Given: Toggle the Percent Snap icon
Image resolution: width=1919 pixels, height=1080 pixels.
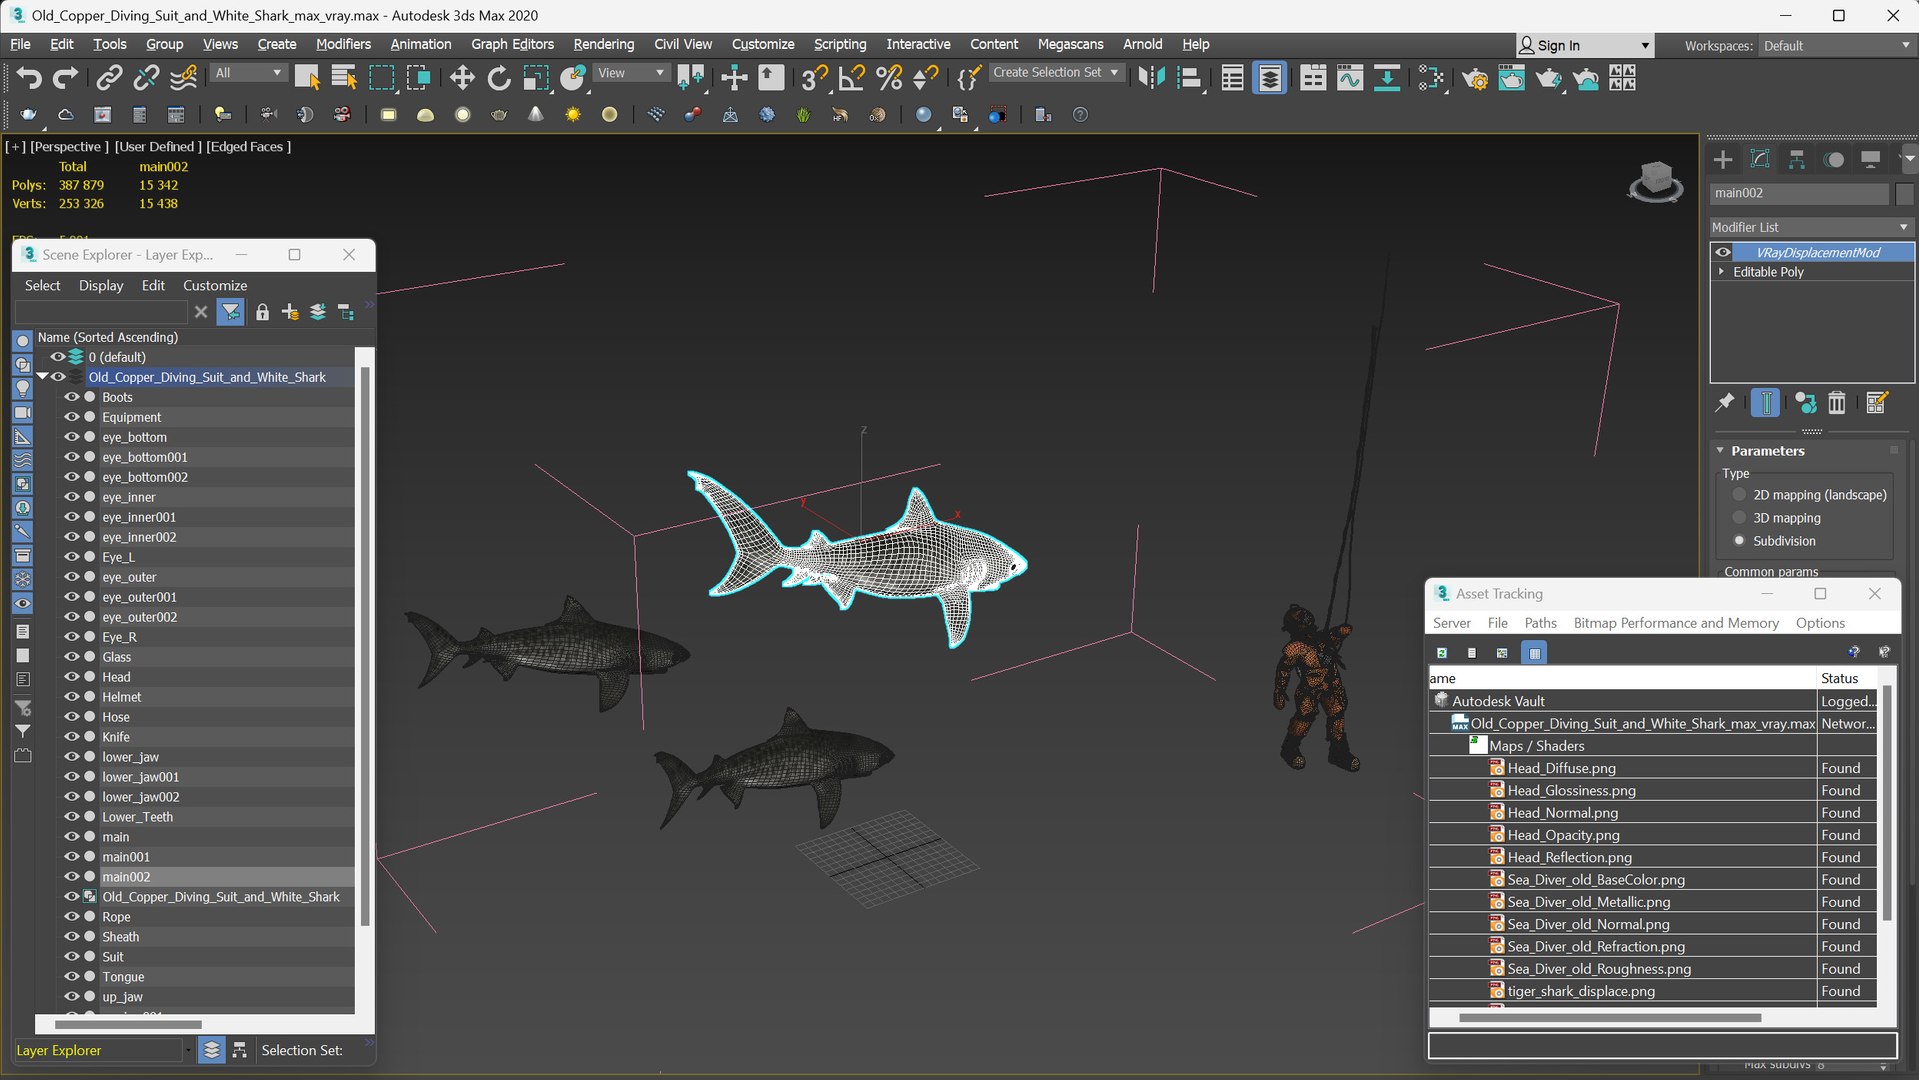Looking at the screenshot, I should [888, 78].
